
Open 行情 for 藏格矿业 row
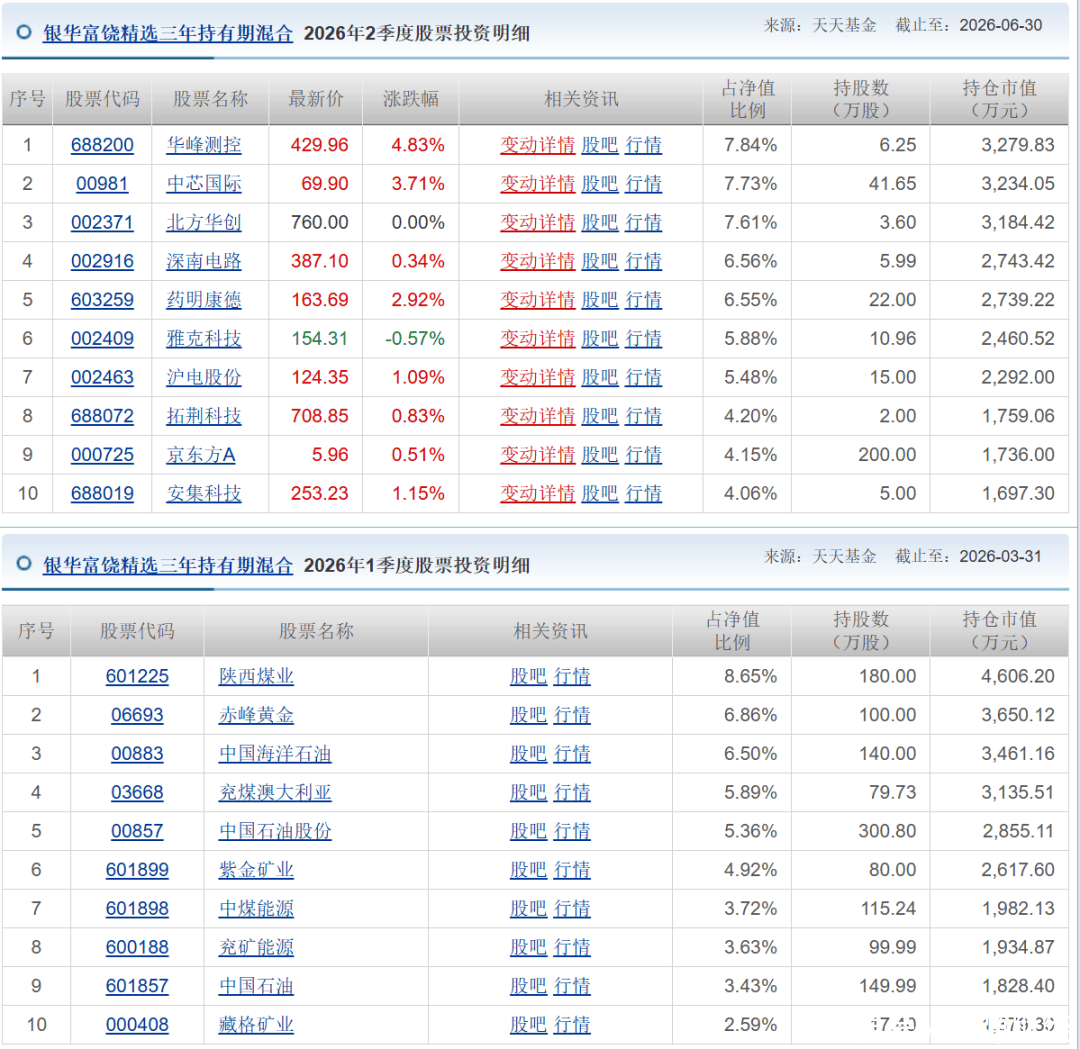tap(572, 1024)
